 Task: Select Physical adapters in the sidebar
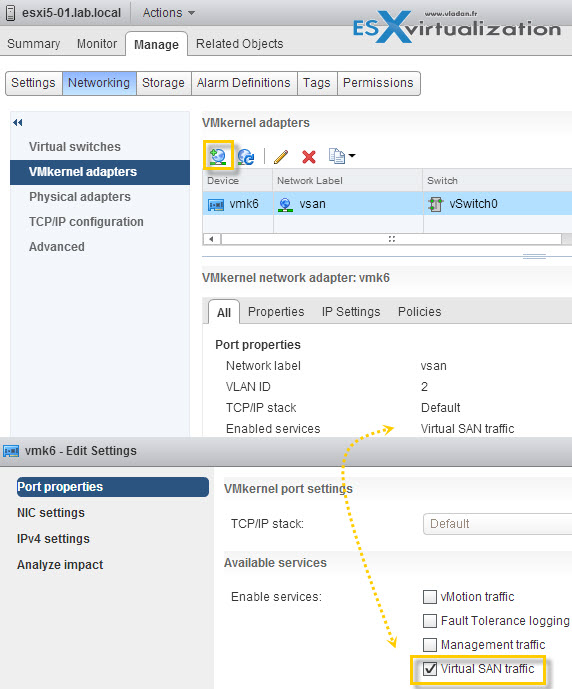point(100,197)
